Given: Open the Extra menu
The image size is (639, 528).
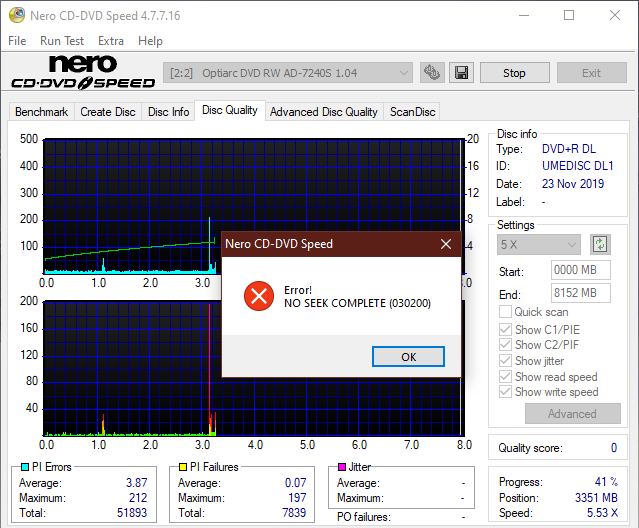Looking at the screenshot, I should tap(111, 41).
